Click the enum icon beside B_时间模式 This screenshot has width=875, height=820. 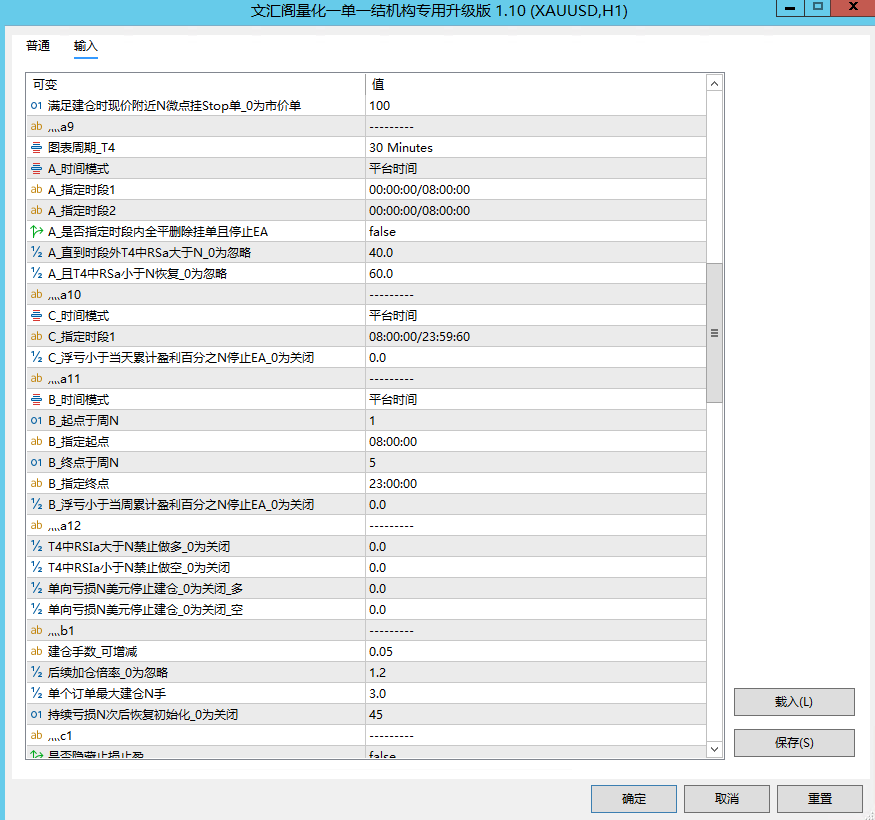pos(36,400)
